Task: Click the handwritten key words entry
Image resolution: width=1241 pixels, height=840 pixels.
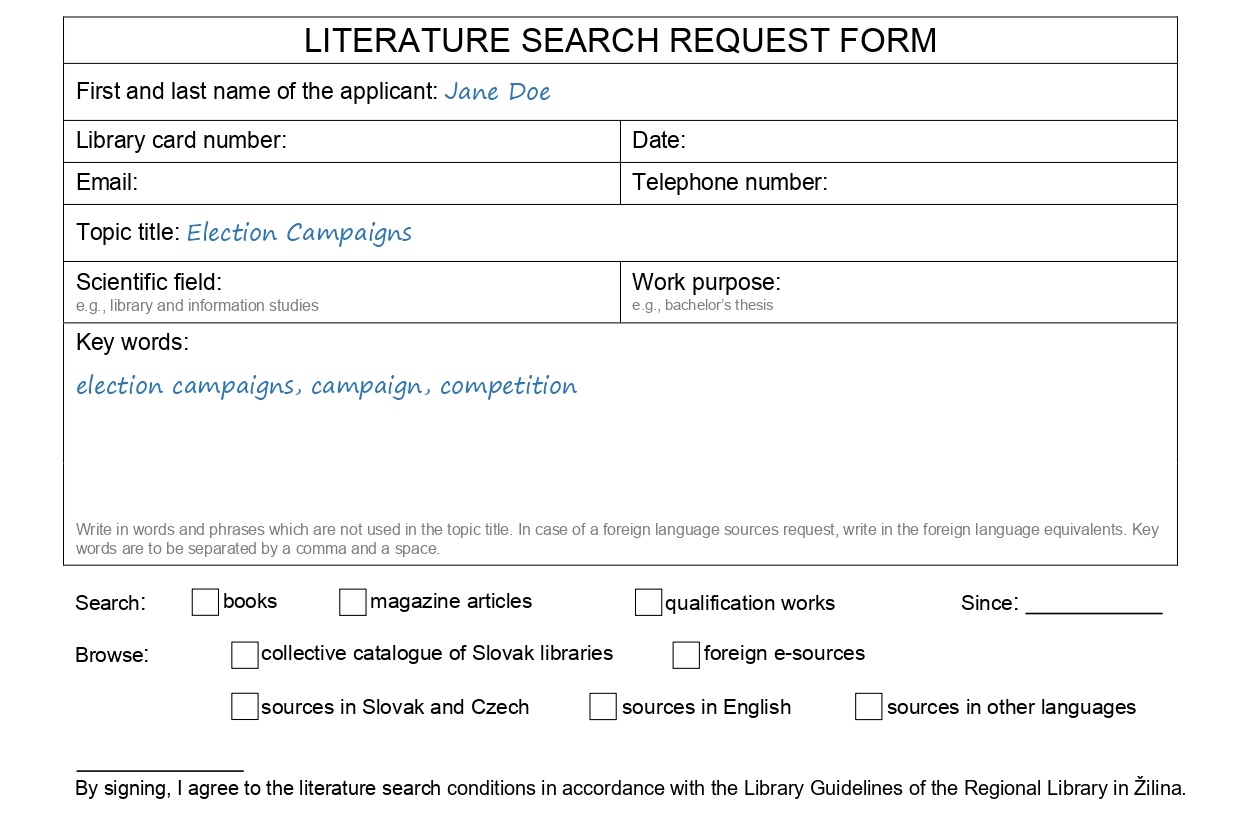Action: coord(326,386)
